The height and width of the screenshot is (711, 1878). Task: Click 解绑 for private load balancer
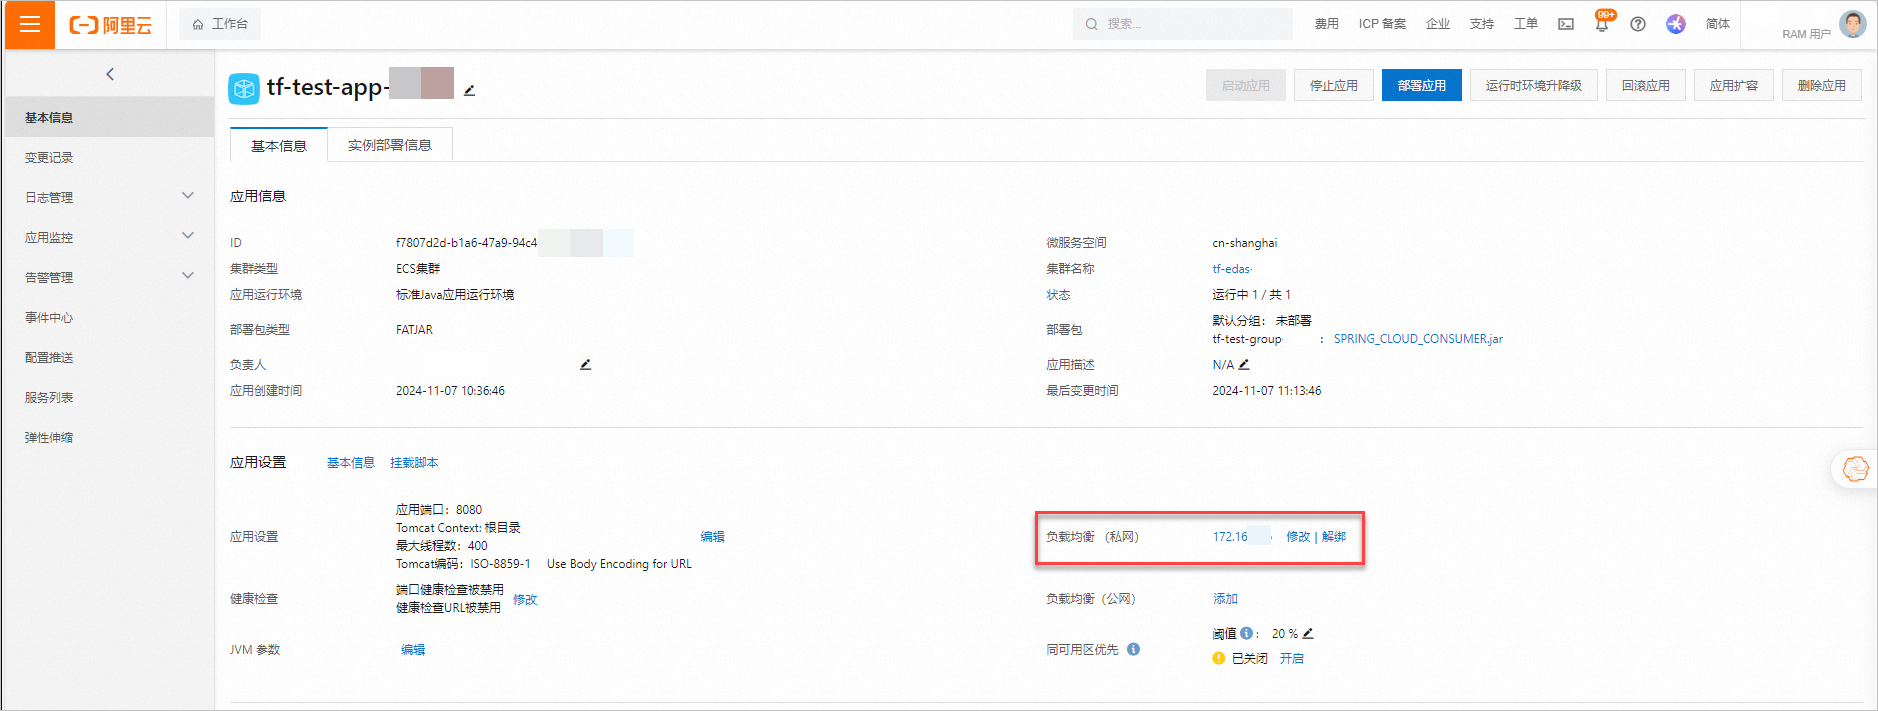pyautogui.click(x=1334, y=537)
